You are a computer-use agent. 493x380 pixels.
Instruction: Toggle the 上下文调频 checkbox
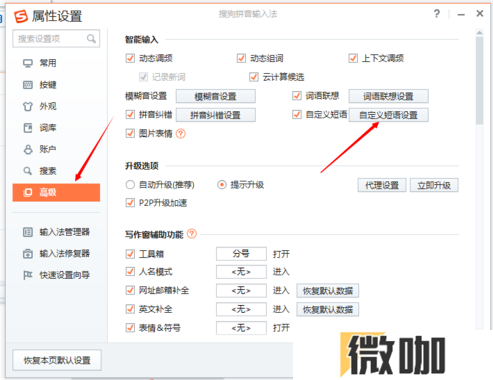pyautogui.click(x=353, y=58)
